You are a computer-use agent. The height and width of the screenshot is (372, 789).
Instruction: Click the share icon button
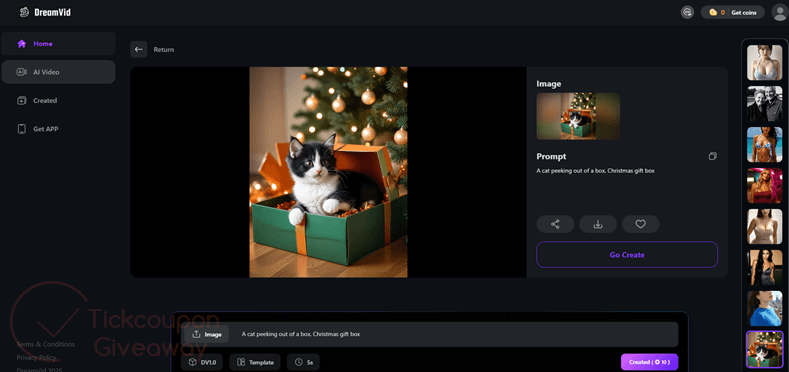(555, 224)
